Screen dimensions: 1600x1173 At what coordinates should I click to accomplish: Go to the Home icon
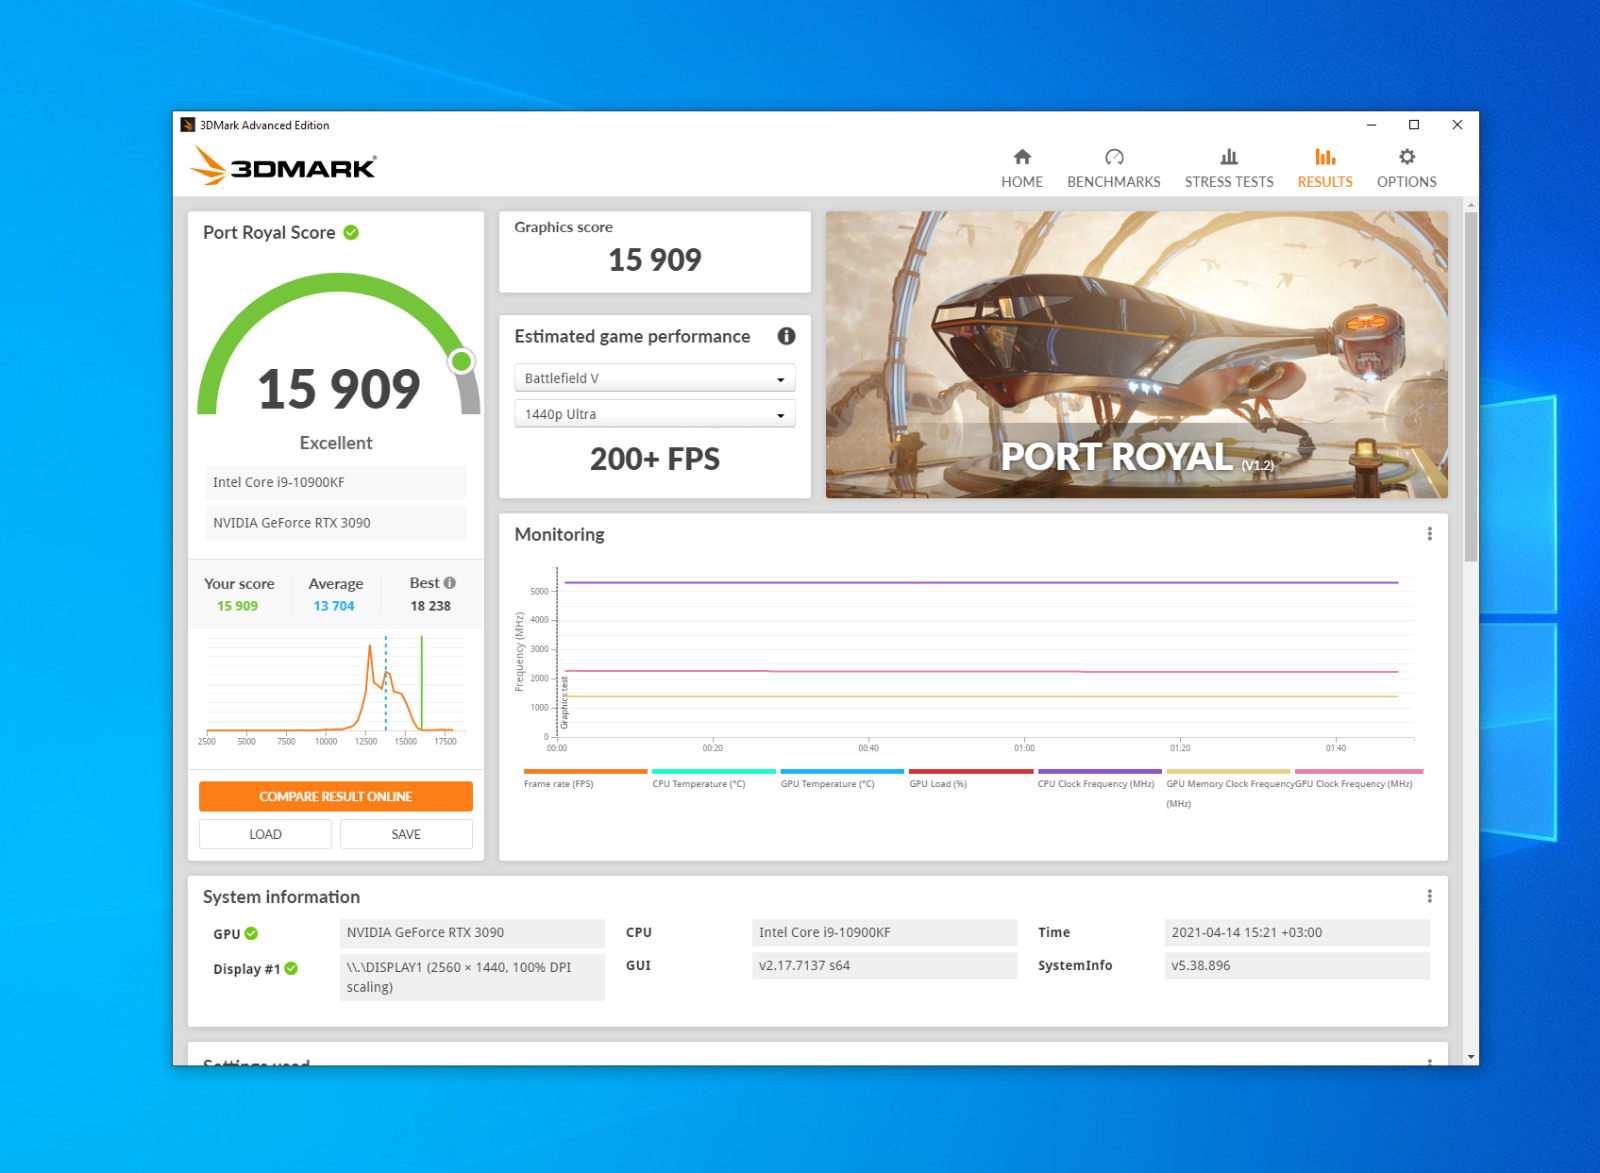pos(1022,157)
